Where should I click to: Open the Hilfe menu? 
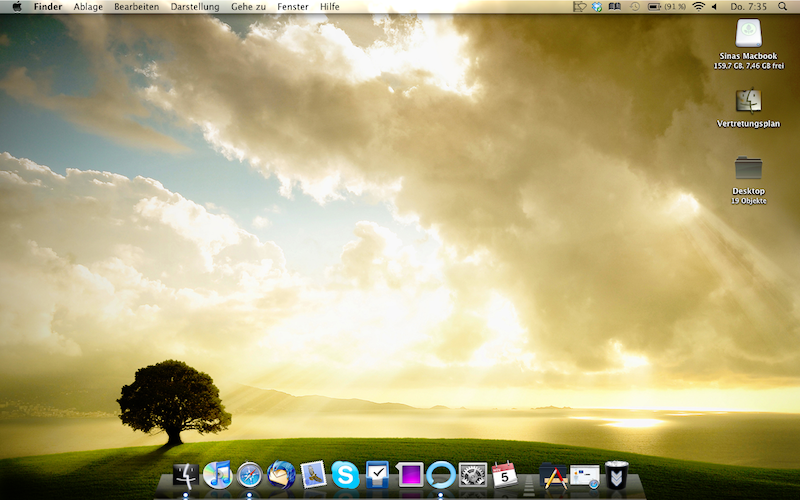pos(330,7)
